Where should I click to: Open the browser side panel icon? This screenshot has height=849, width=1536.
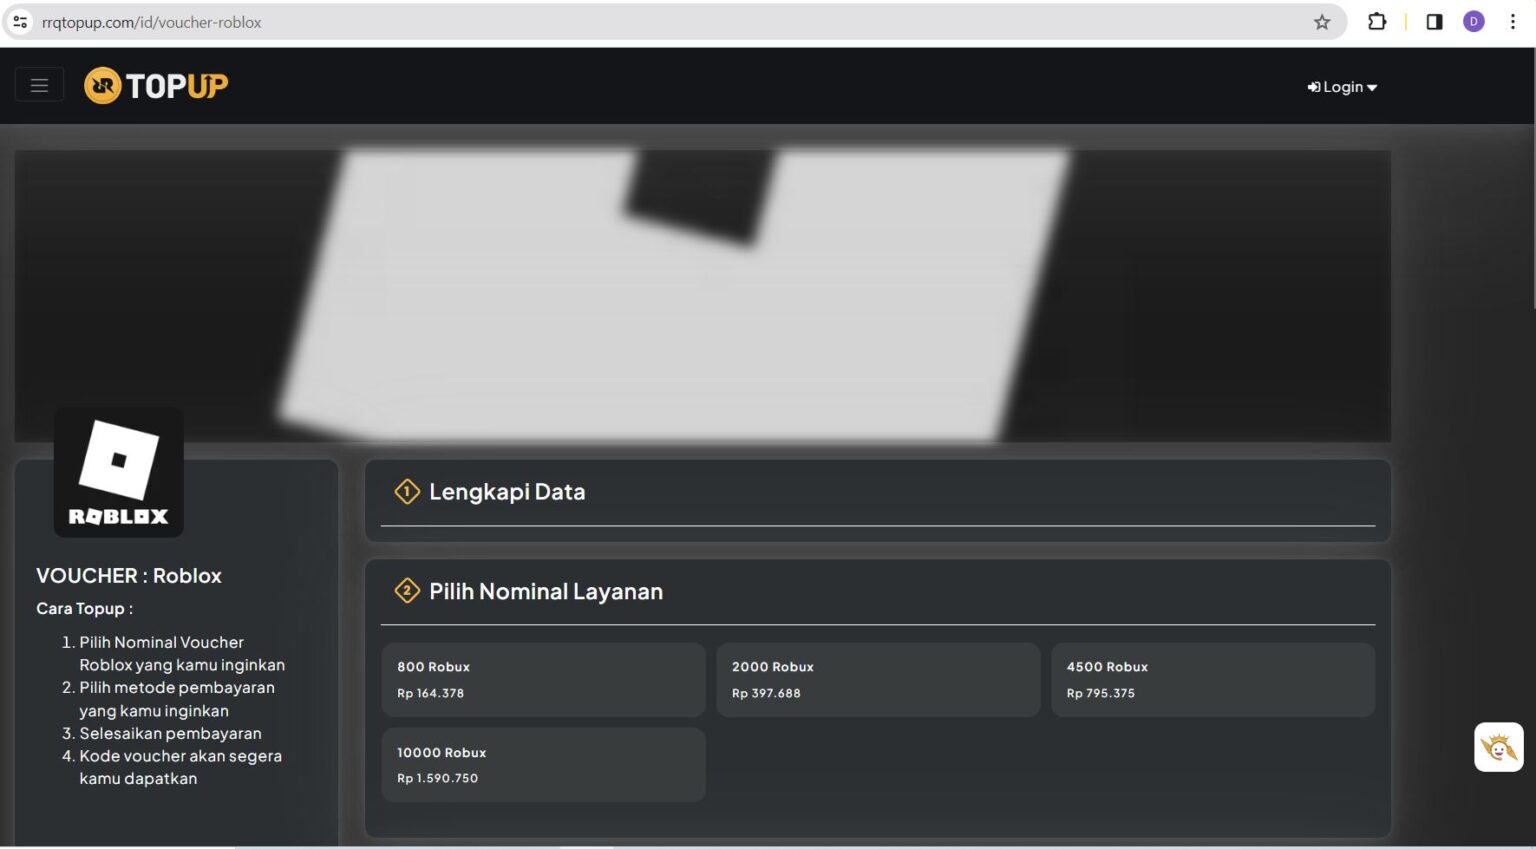(x=1434, y=21)
